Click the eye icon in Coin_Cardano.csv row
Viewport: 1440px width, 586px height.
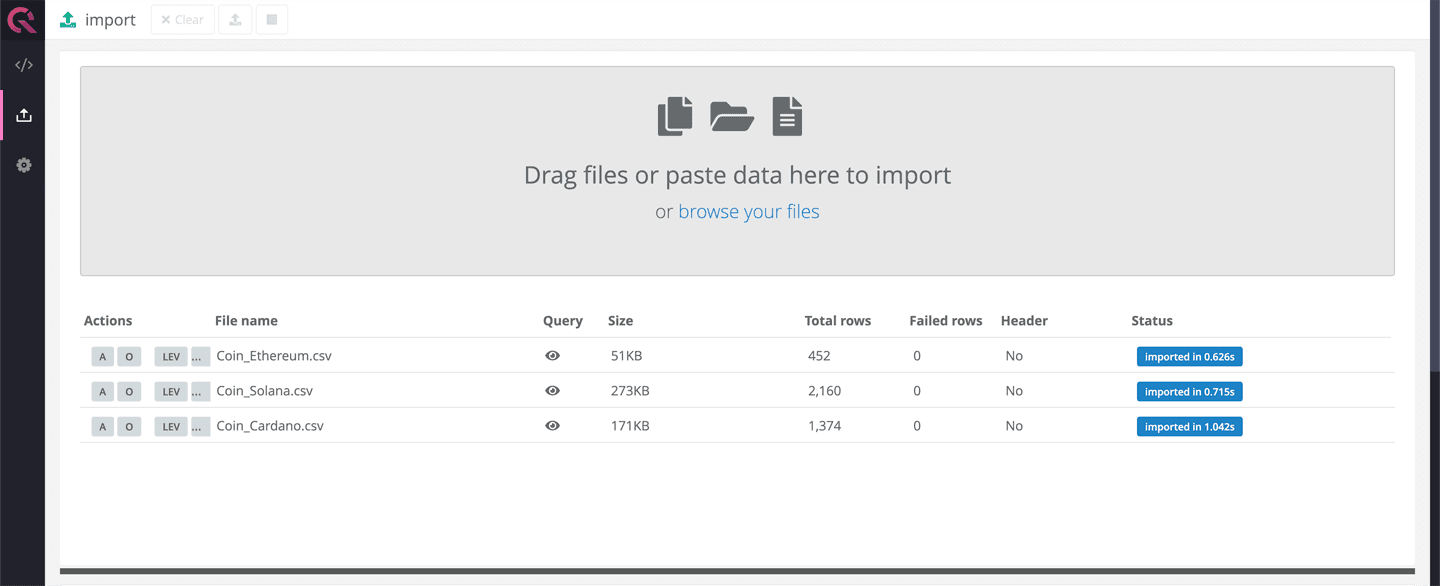click(552, 426)
